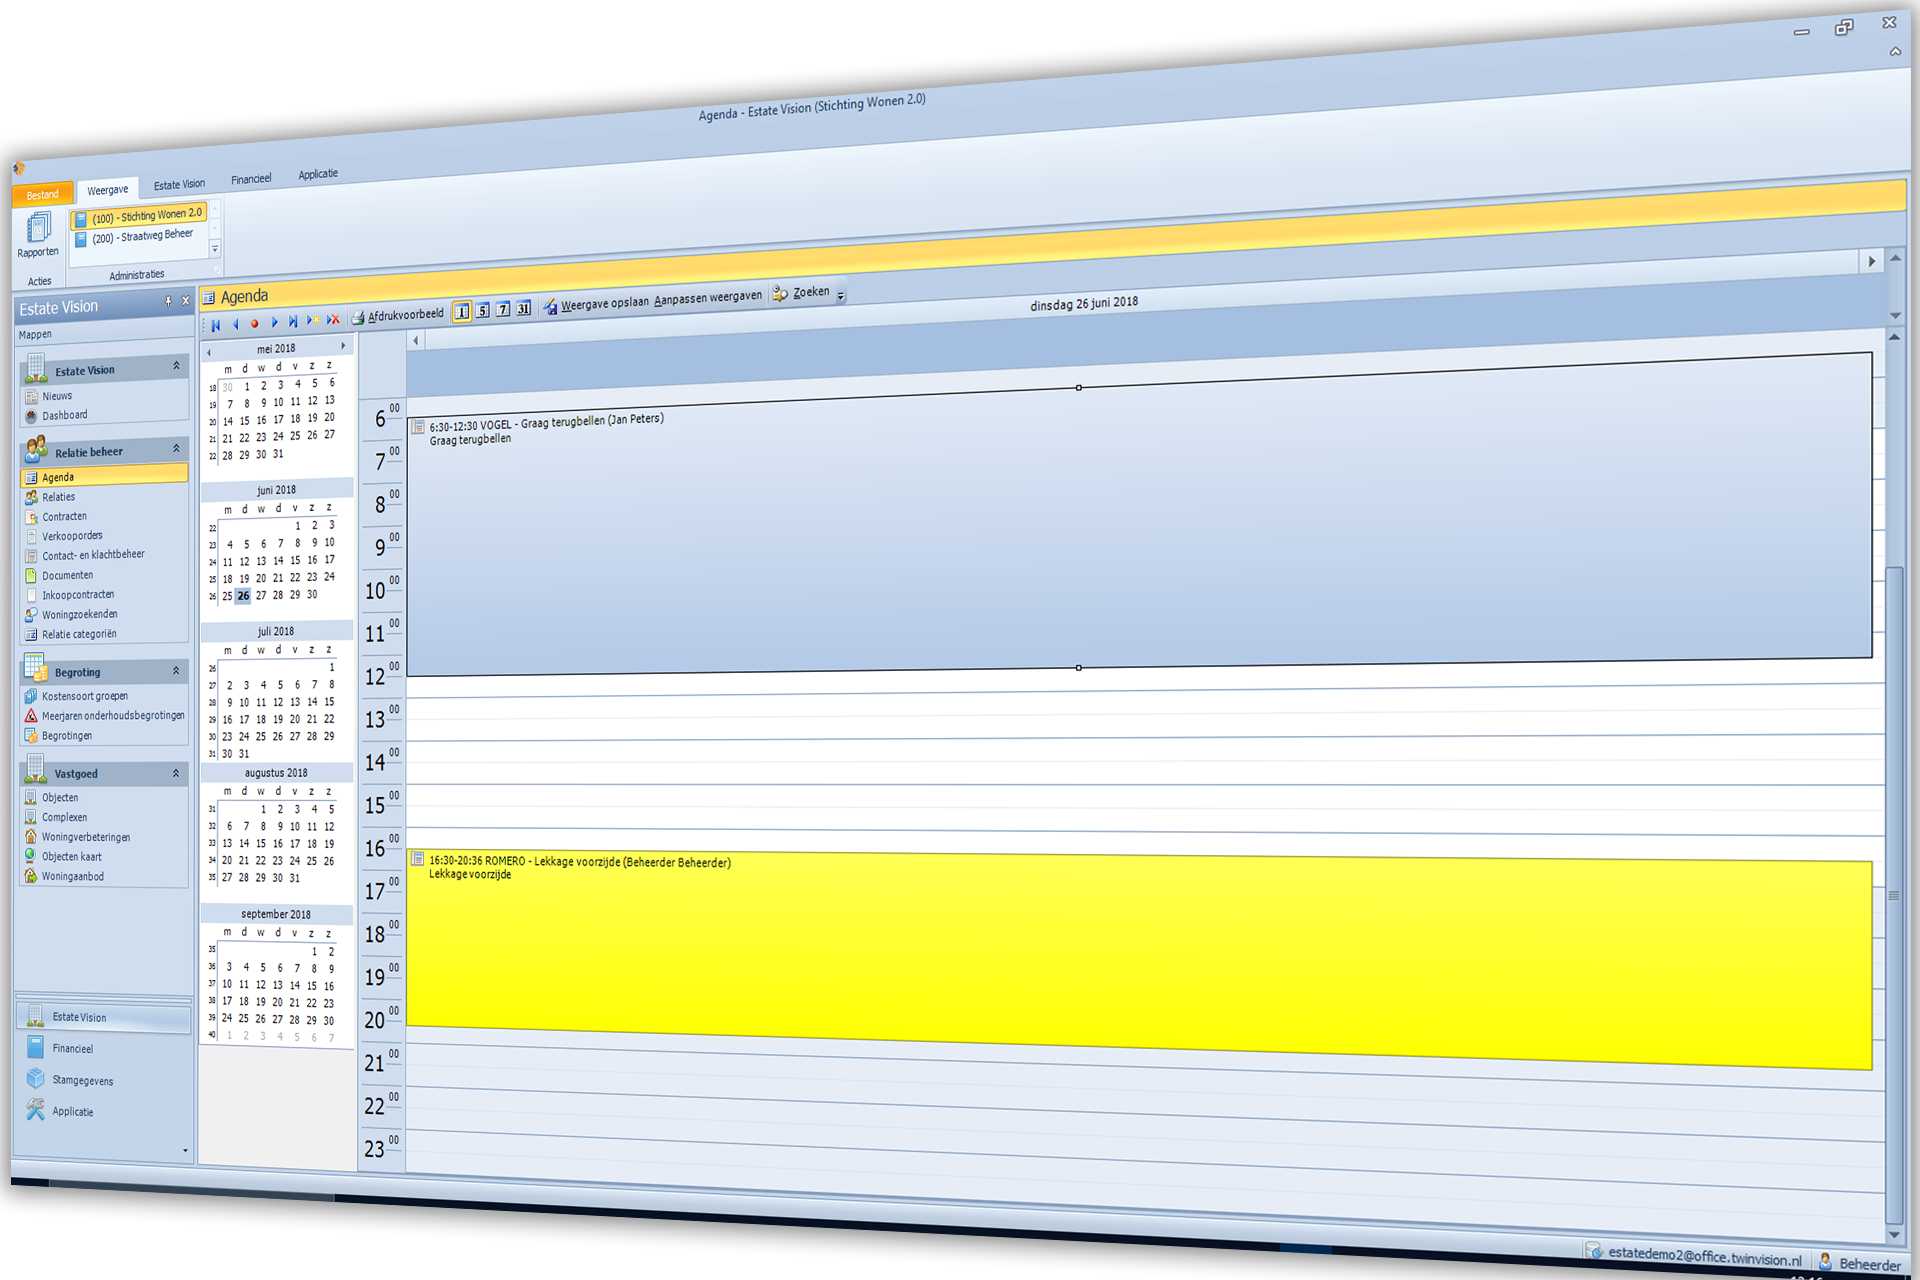Open the Applicatie ribbon tab
Image resolution: width=1920 pixels, height=1280 pixels.
[318, 175]
